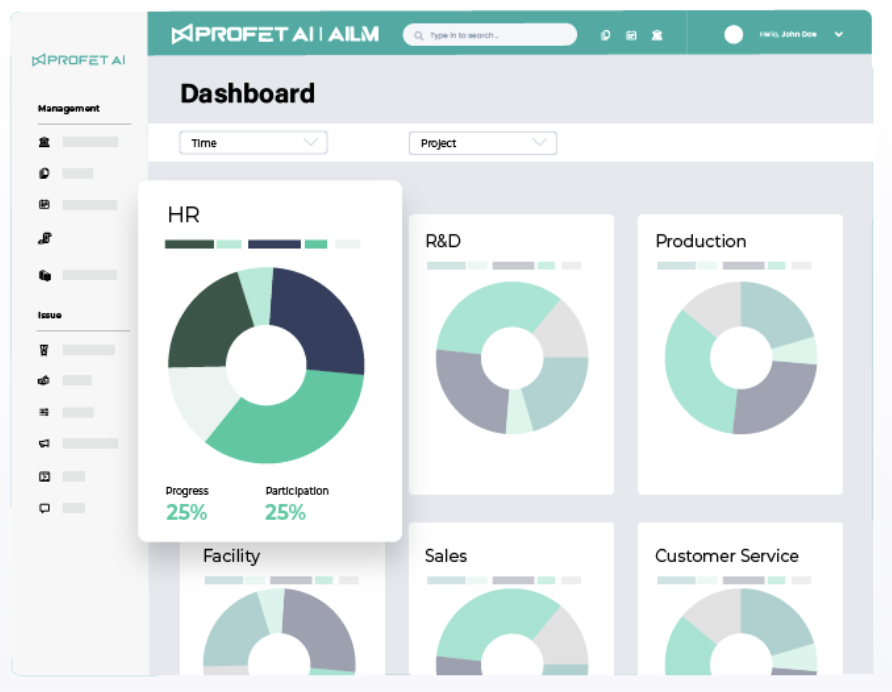Click the thumbs-up icon in the sidebar

click(44, 381)
